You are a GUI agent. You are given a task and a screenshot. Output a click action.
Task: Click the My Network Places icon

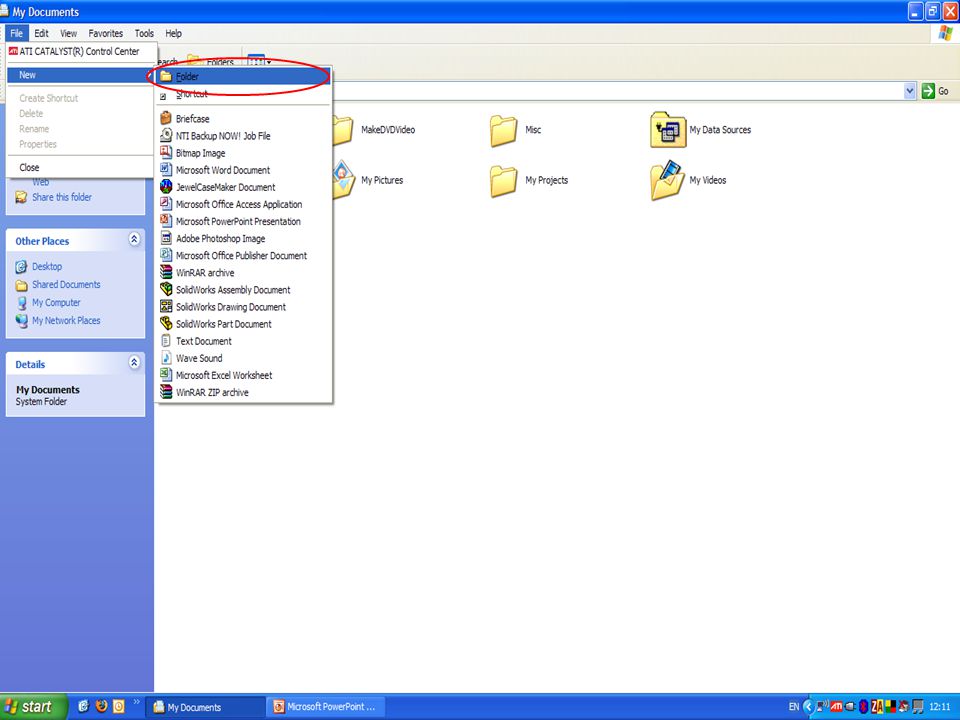[x=21, y=321]
